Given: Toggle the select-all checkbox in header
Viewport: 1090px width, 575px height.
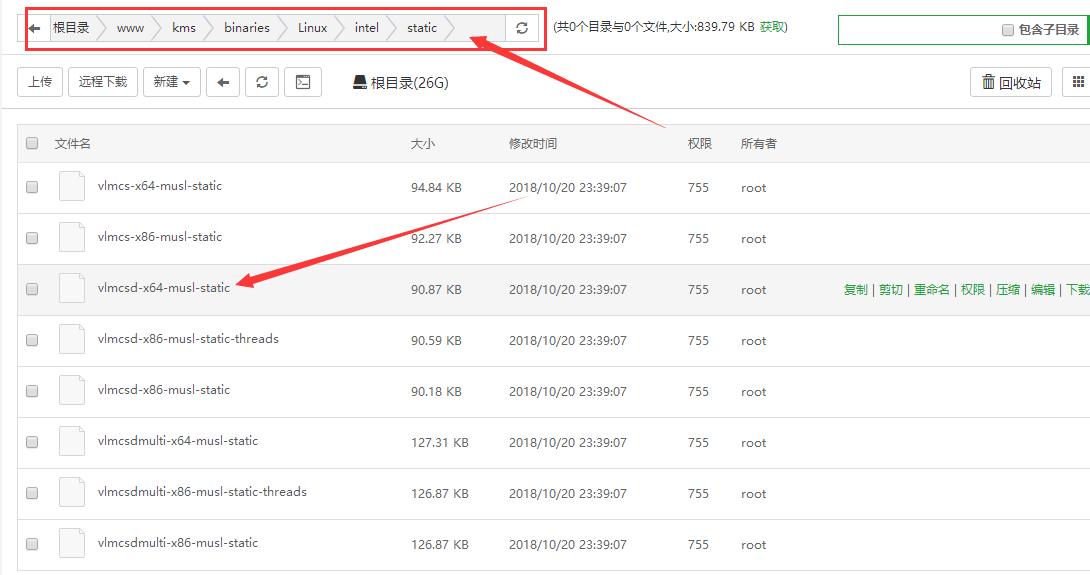Looking at the screenshot, I should pyautogui.click(x=32, y=143).
